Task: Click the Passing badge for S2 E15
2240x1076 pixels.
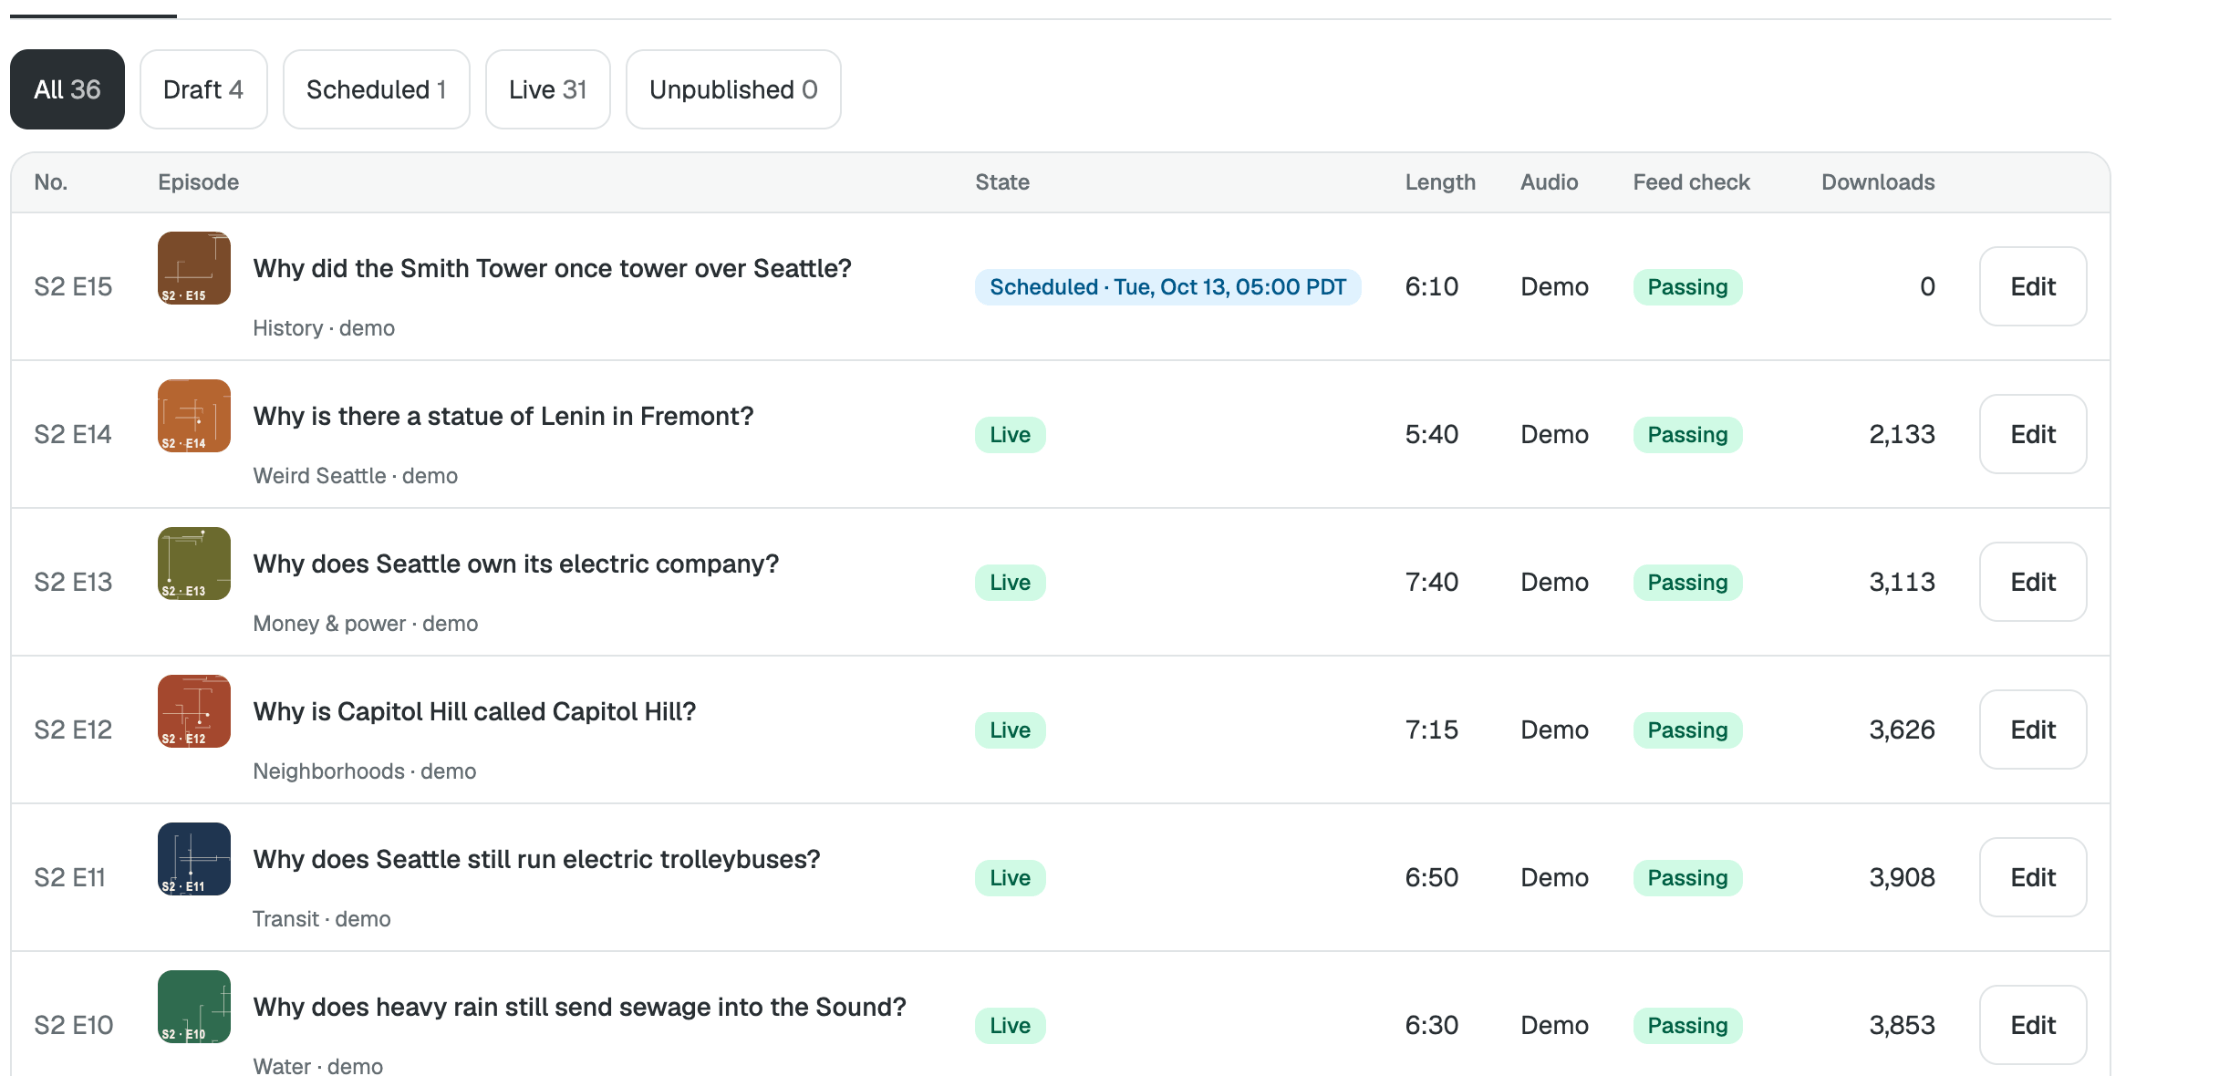Action: pyautogui.click(x=1688, y=287)
